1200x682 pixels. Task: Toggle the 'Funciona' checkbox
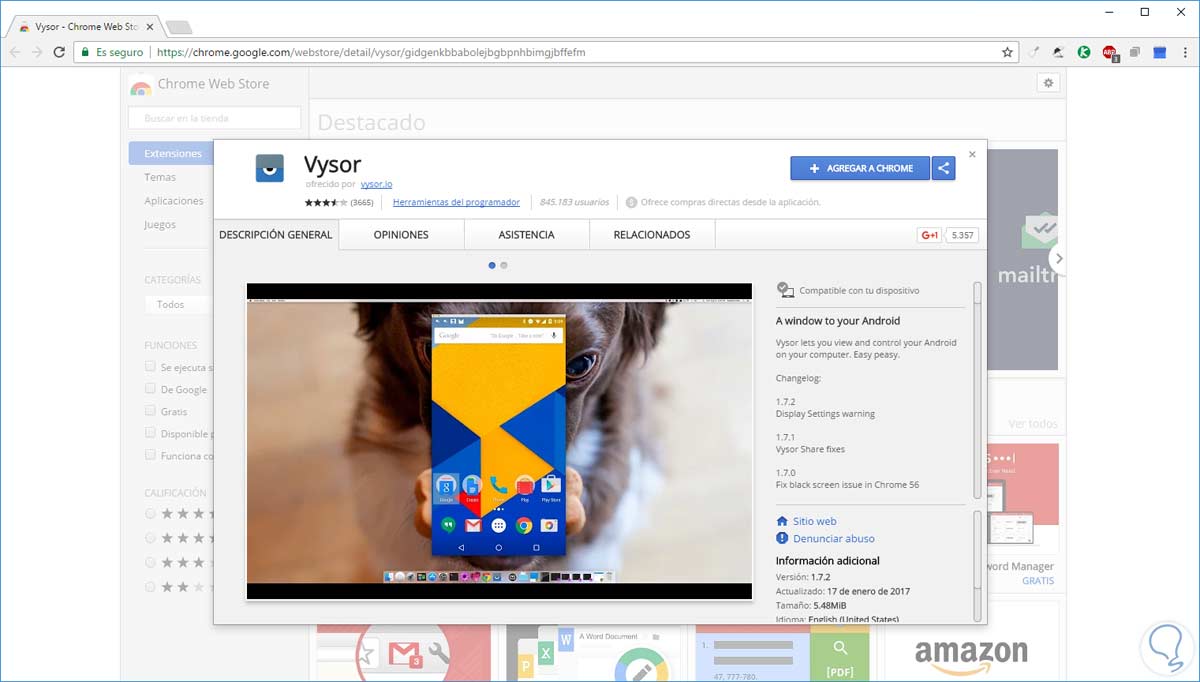coord(150,455)
